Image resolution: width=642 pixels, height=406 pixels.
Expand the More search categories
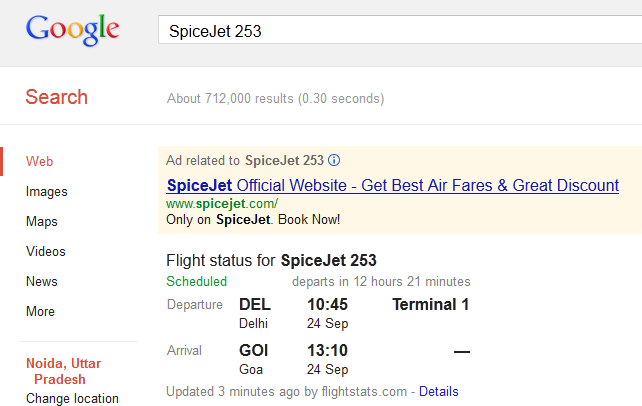(40, 311)
